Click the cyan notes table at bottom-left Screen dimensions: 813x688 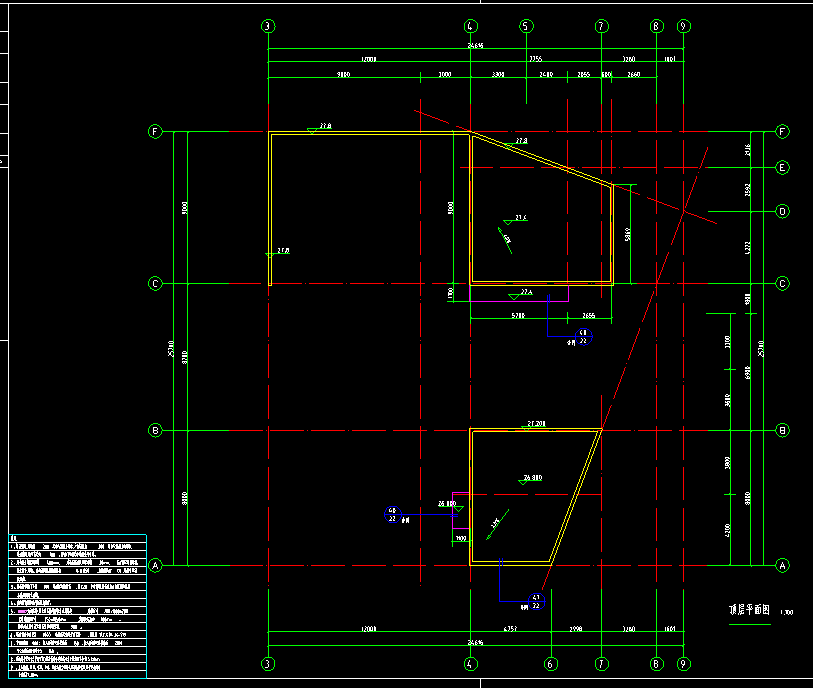pyautogui.click(x=77, y=606)
